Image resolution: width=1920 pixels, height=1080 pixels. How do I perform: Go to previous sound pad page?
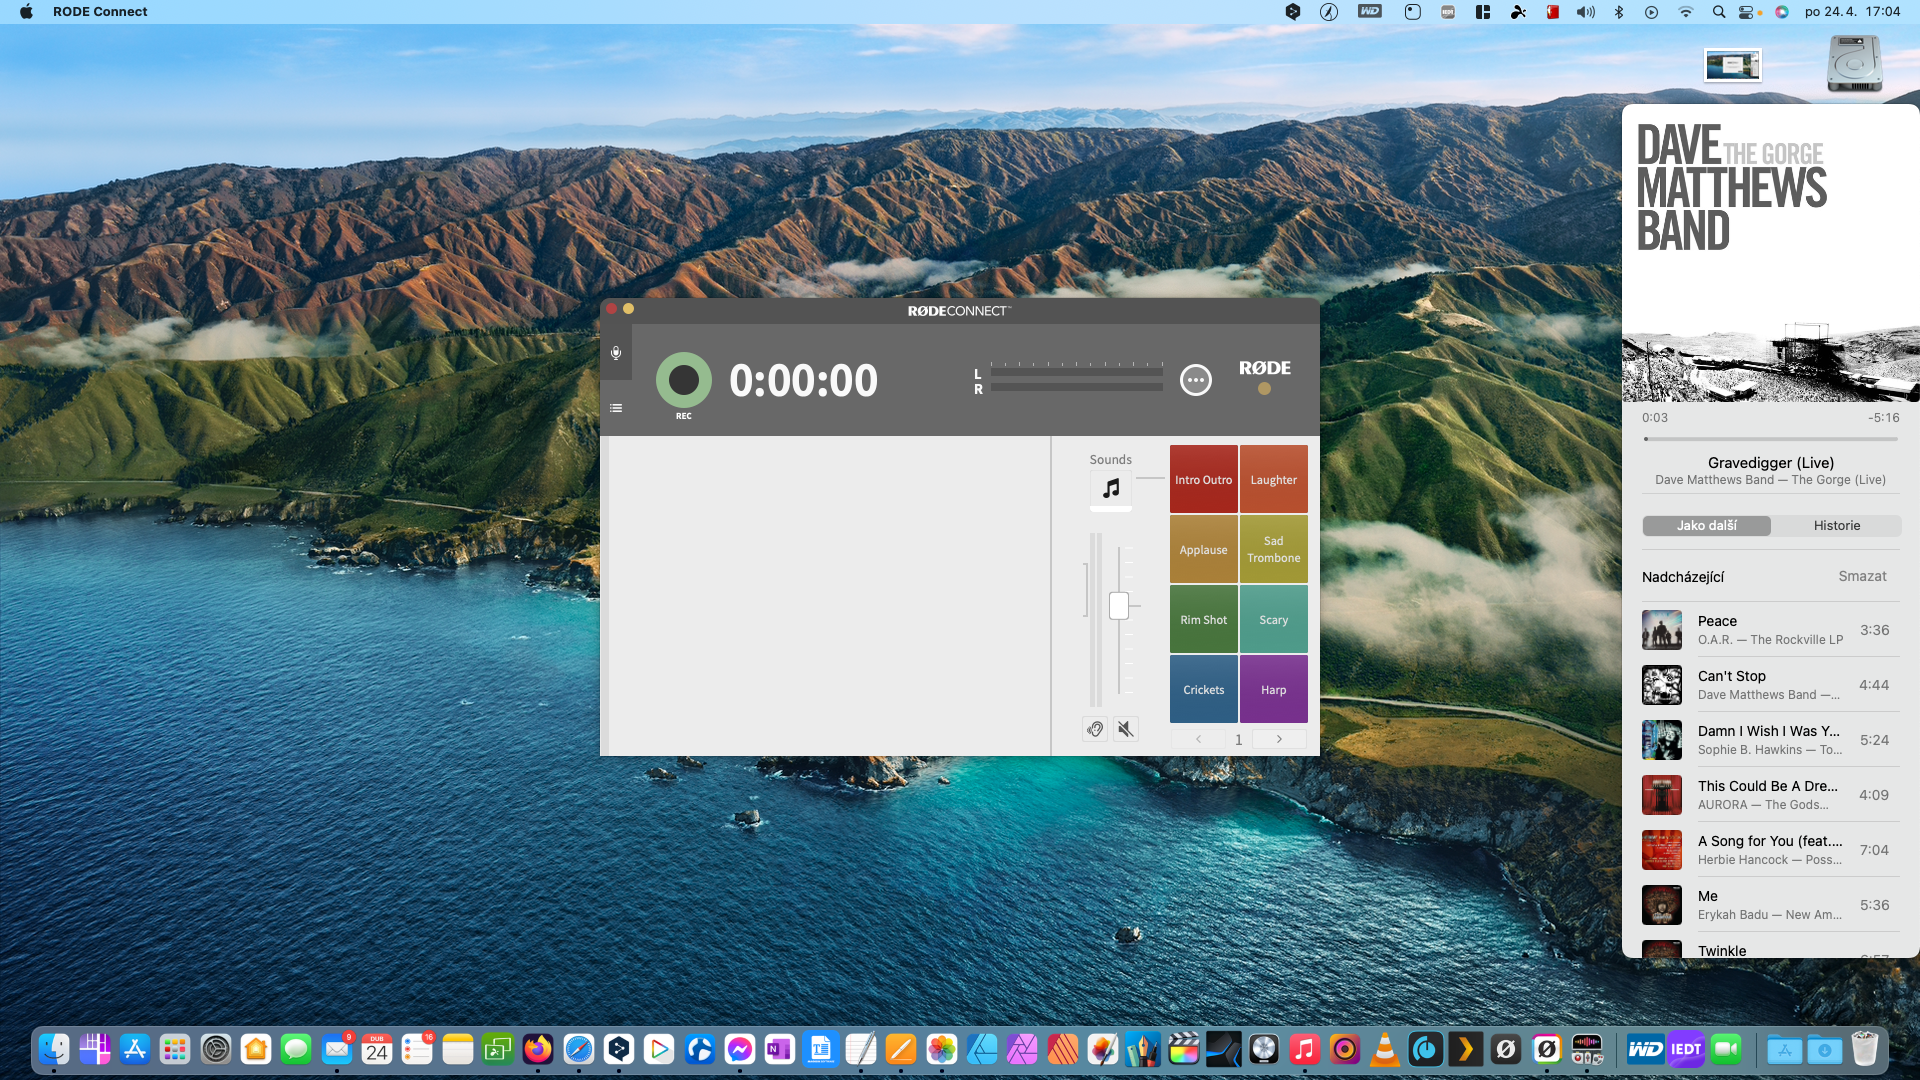coord(1198,739)
